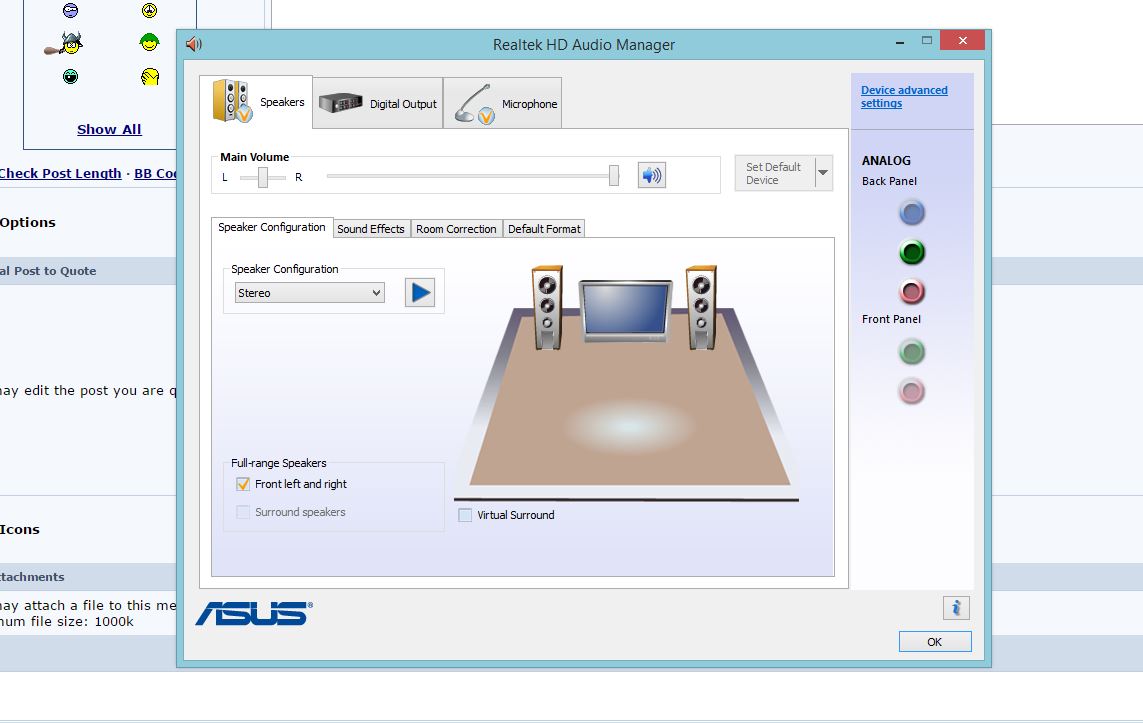Click the OK button

click(x=935, y=641)
